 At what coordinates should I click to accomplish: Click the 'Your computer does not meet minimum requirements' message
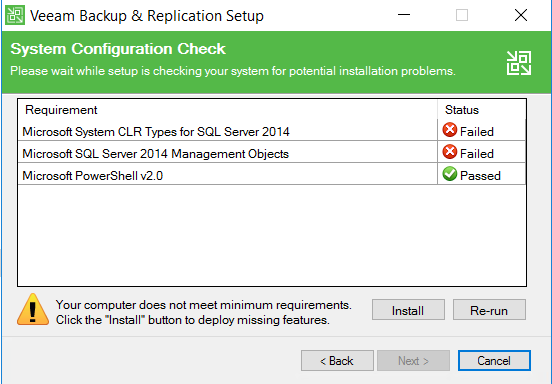click(203, 305)
